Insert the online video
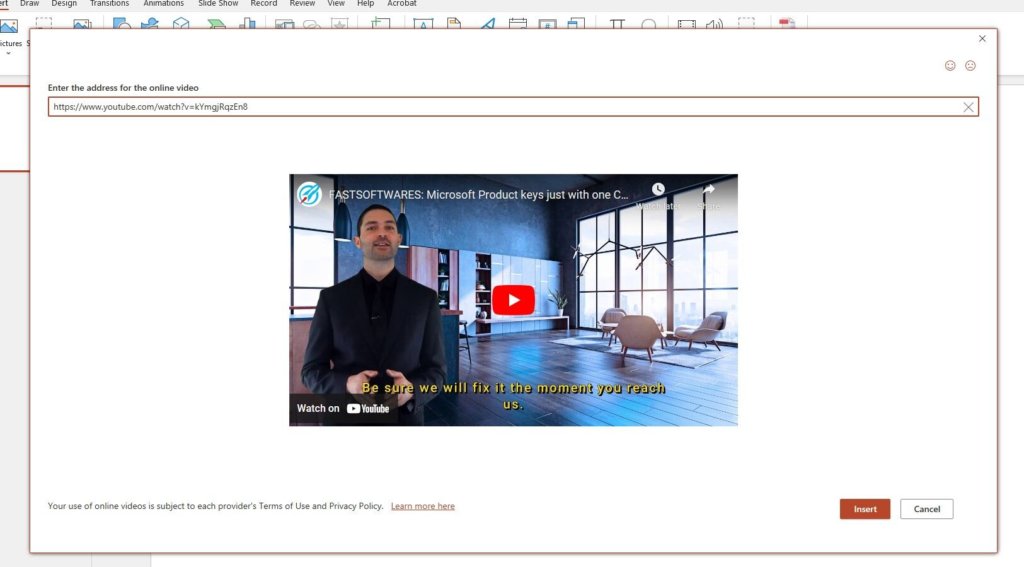Screen dimensions: 1024x567 (x=865, y=509)
